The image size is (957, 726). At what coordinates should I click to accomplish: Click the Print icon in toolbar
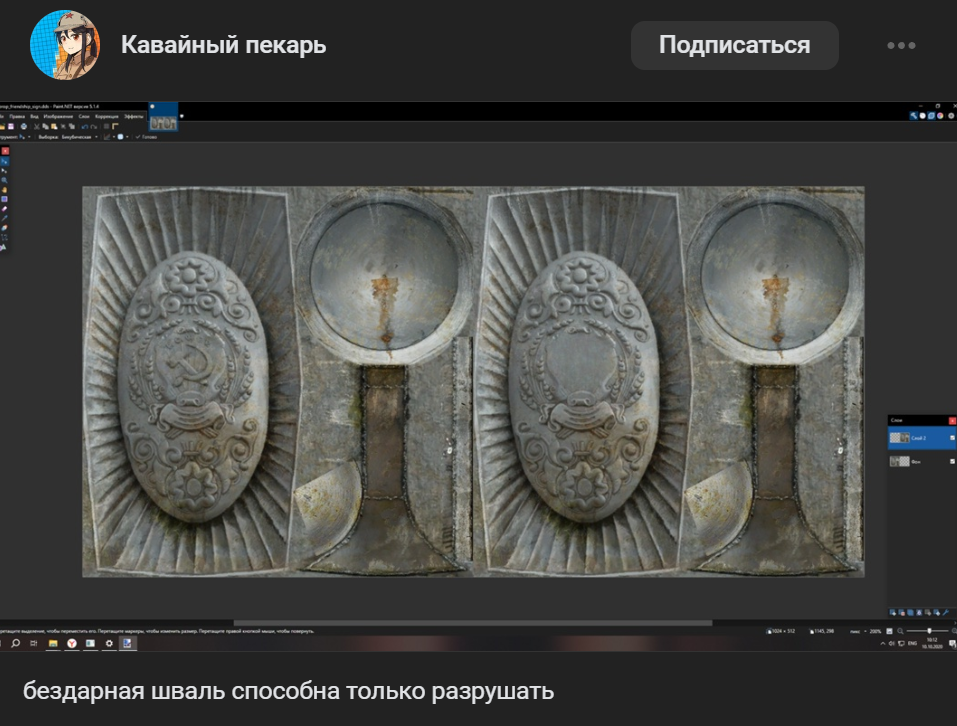(24, 126)
